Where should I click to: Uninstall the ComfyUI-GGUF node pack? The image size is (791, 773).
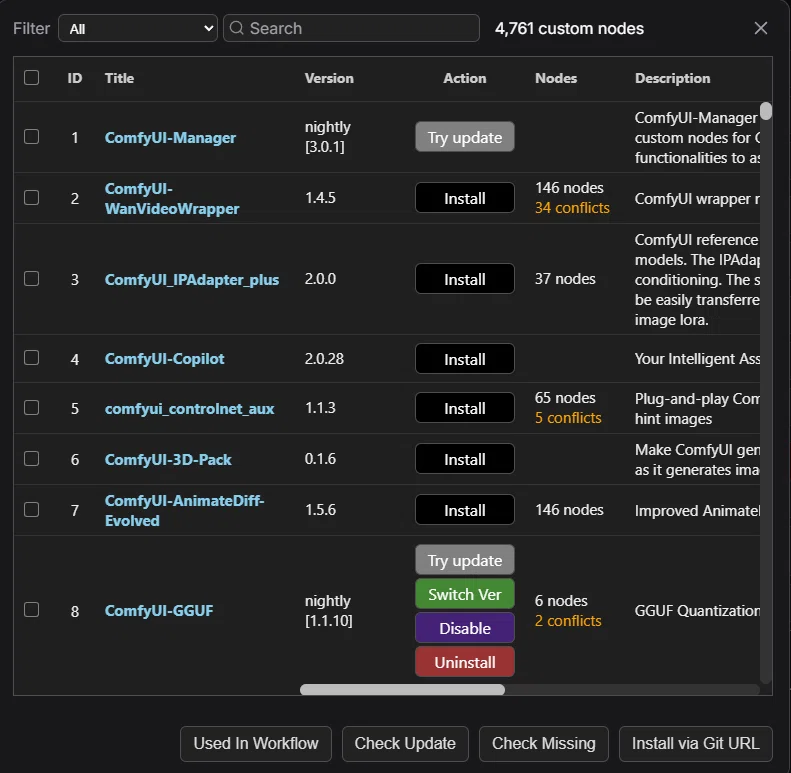click(x=465, y=661)
